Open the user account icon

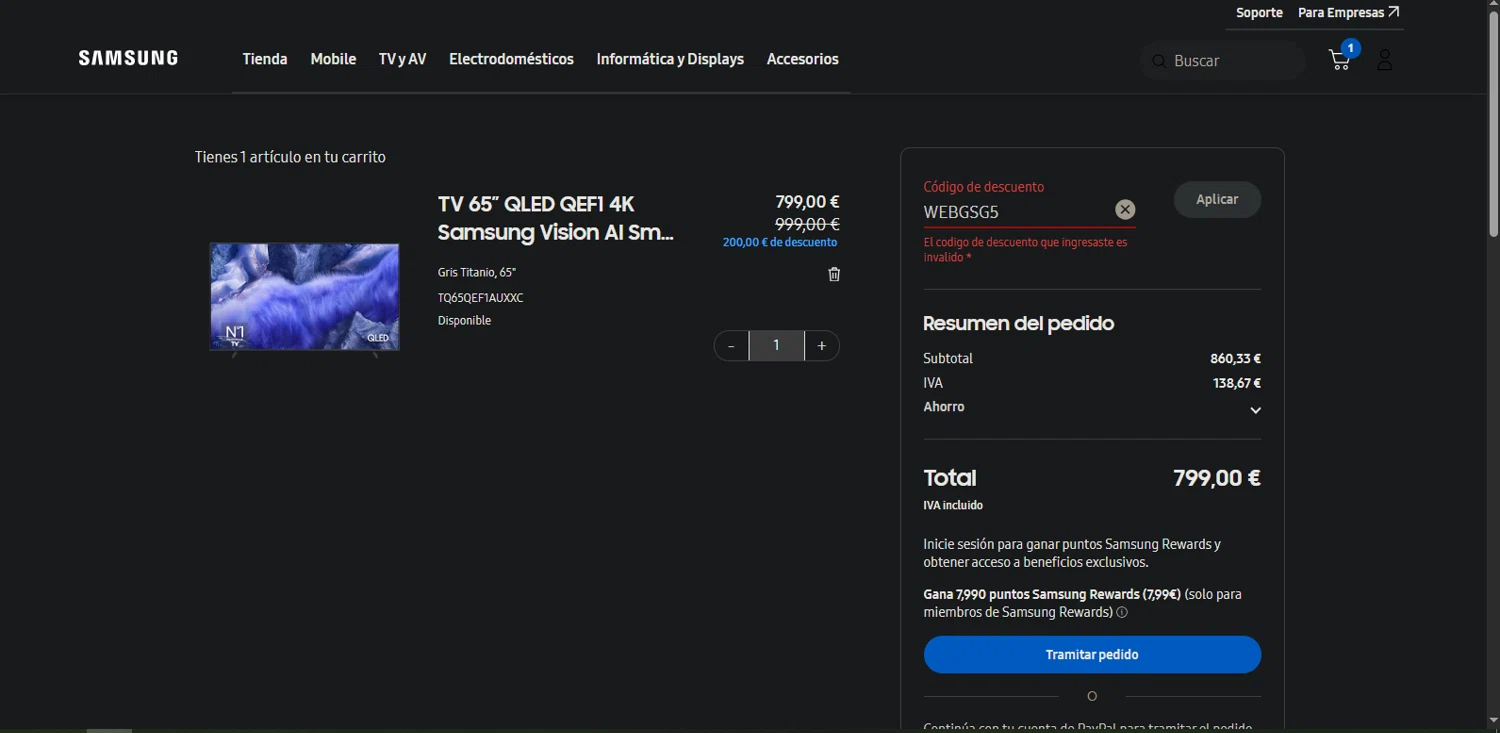point(1384,60)
